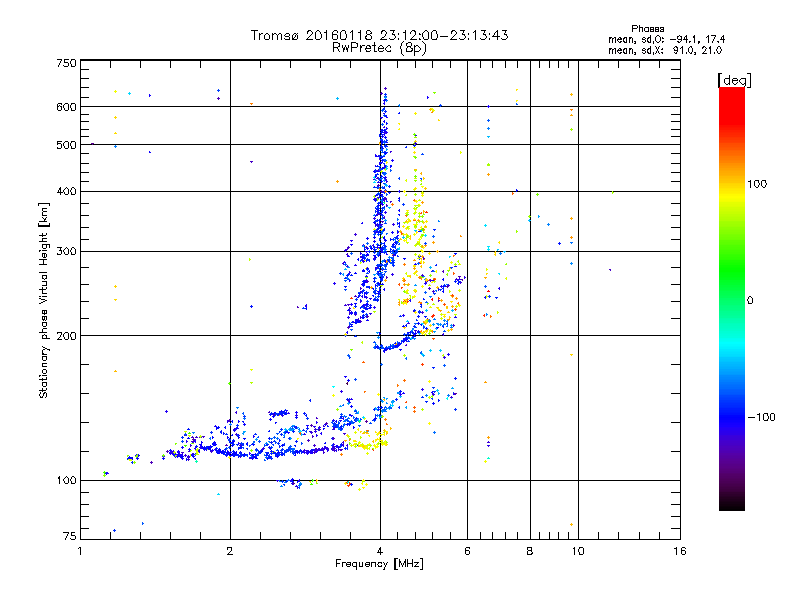Click the x-axis frequency tick label "1"
The height and width of the screenshot is (600, 800).
80,551
